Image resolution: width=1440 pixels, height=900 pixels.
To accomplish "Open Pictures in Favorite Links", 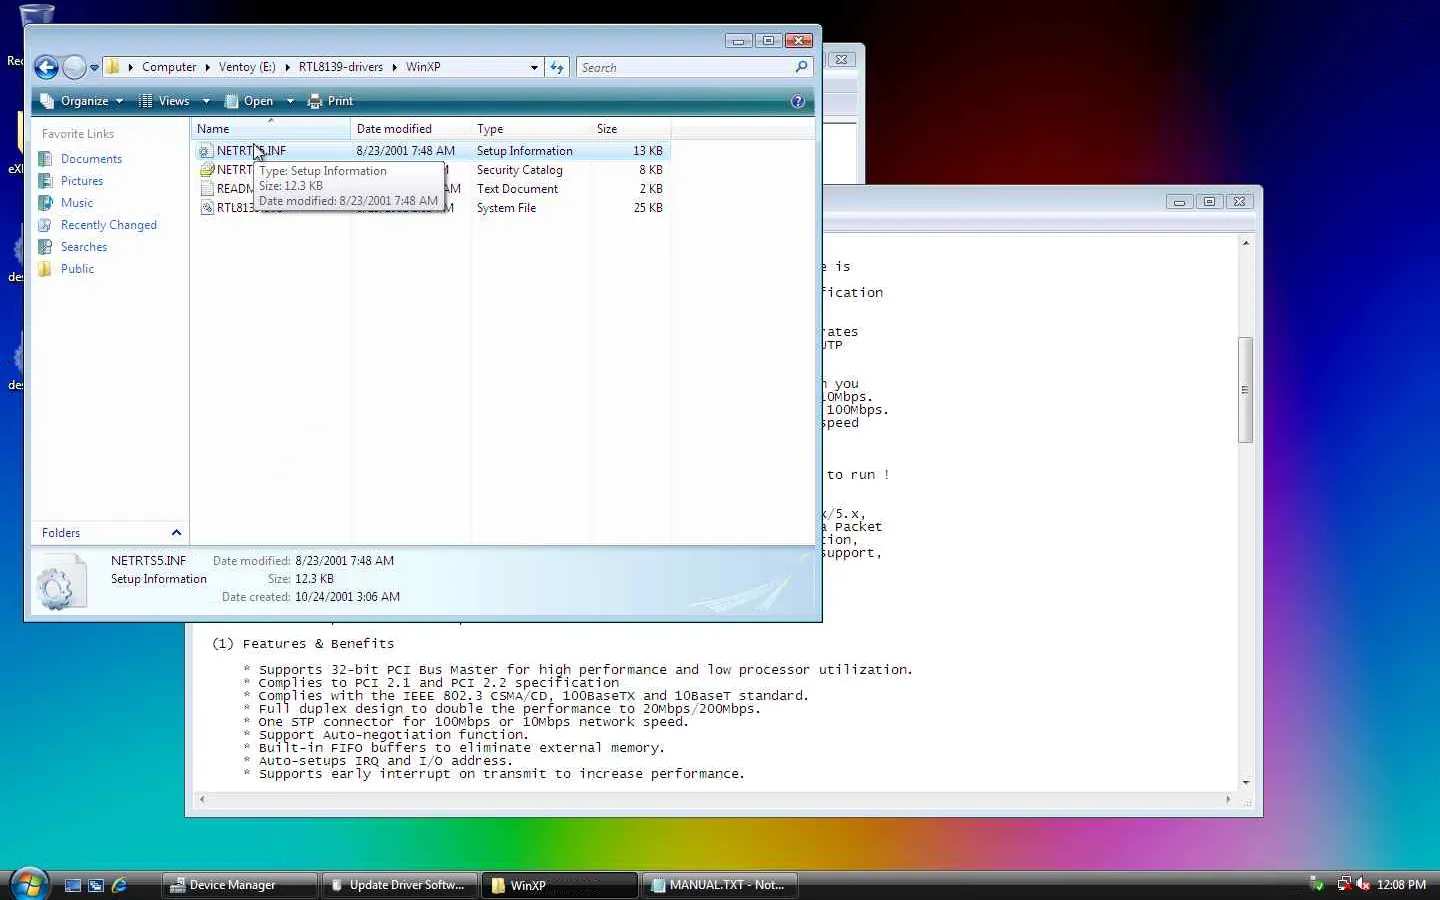I will tap(82, 181).
